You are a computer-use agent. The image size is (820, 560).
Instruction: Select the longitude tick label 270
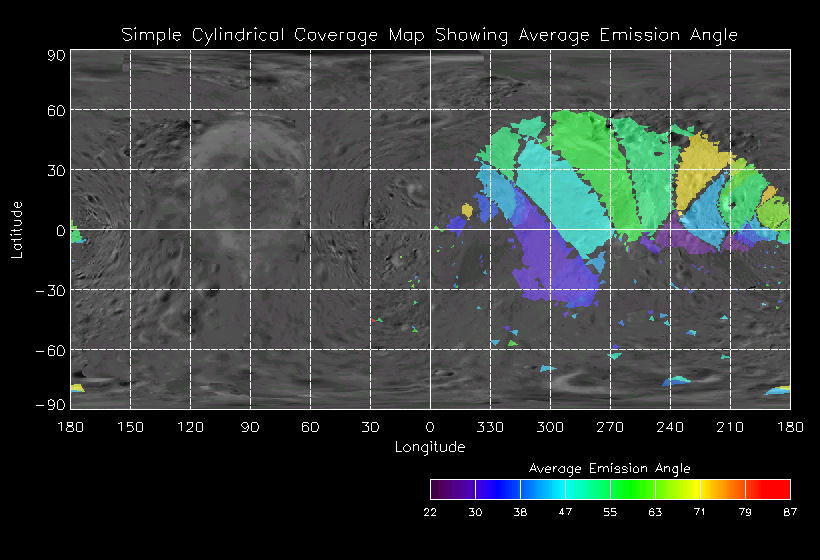(610, 426)
